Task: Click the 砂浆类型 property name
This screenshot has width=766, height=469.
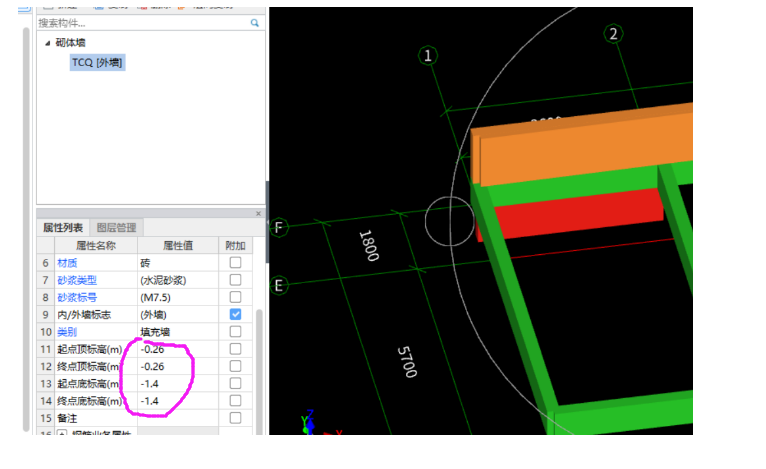Action: coord(77,280)
